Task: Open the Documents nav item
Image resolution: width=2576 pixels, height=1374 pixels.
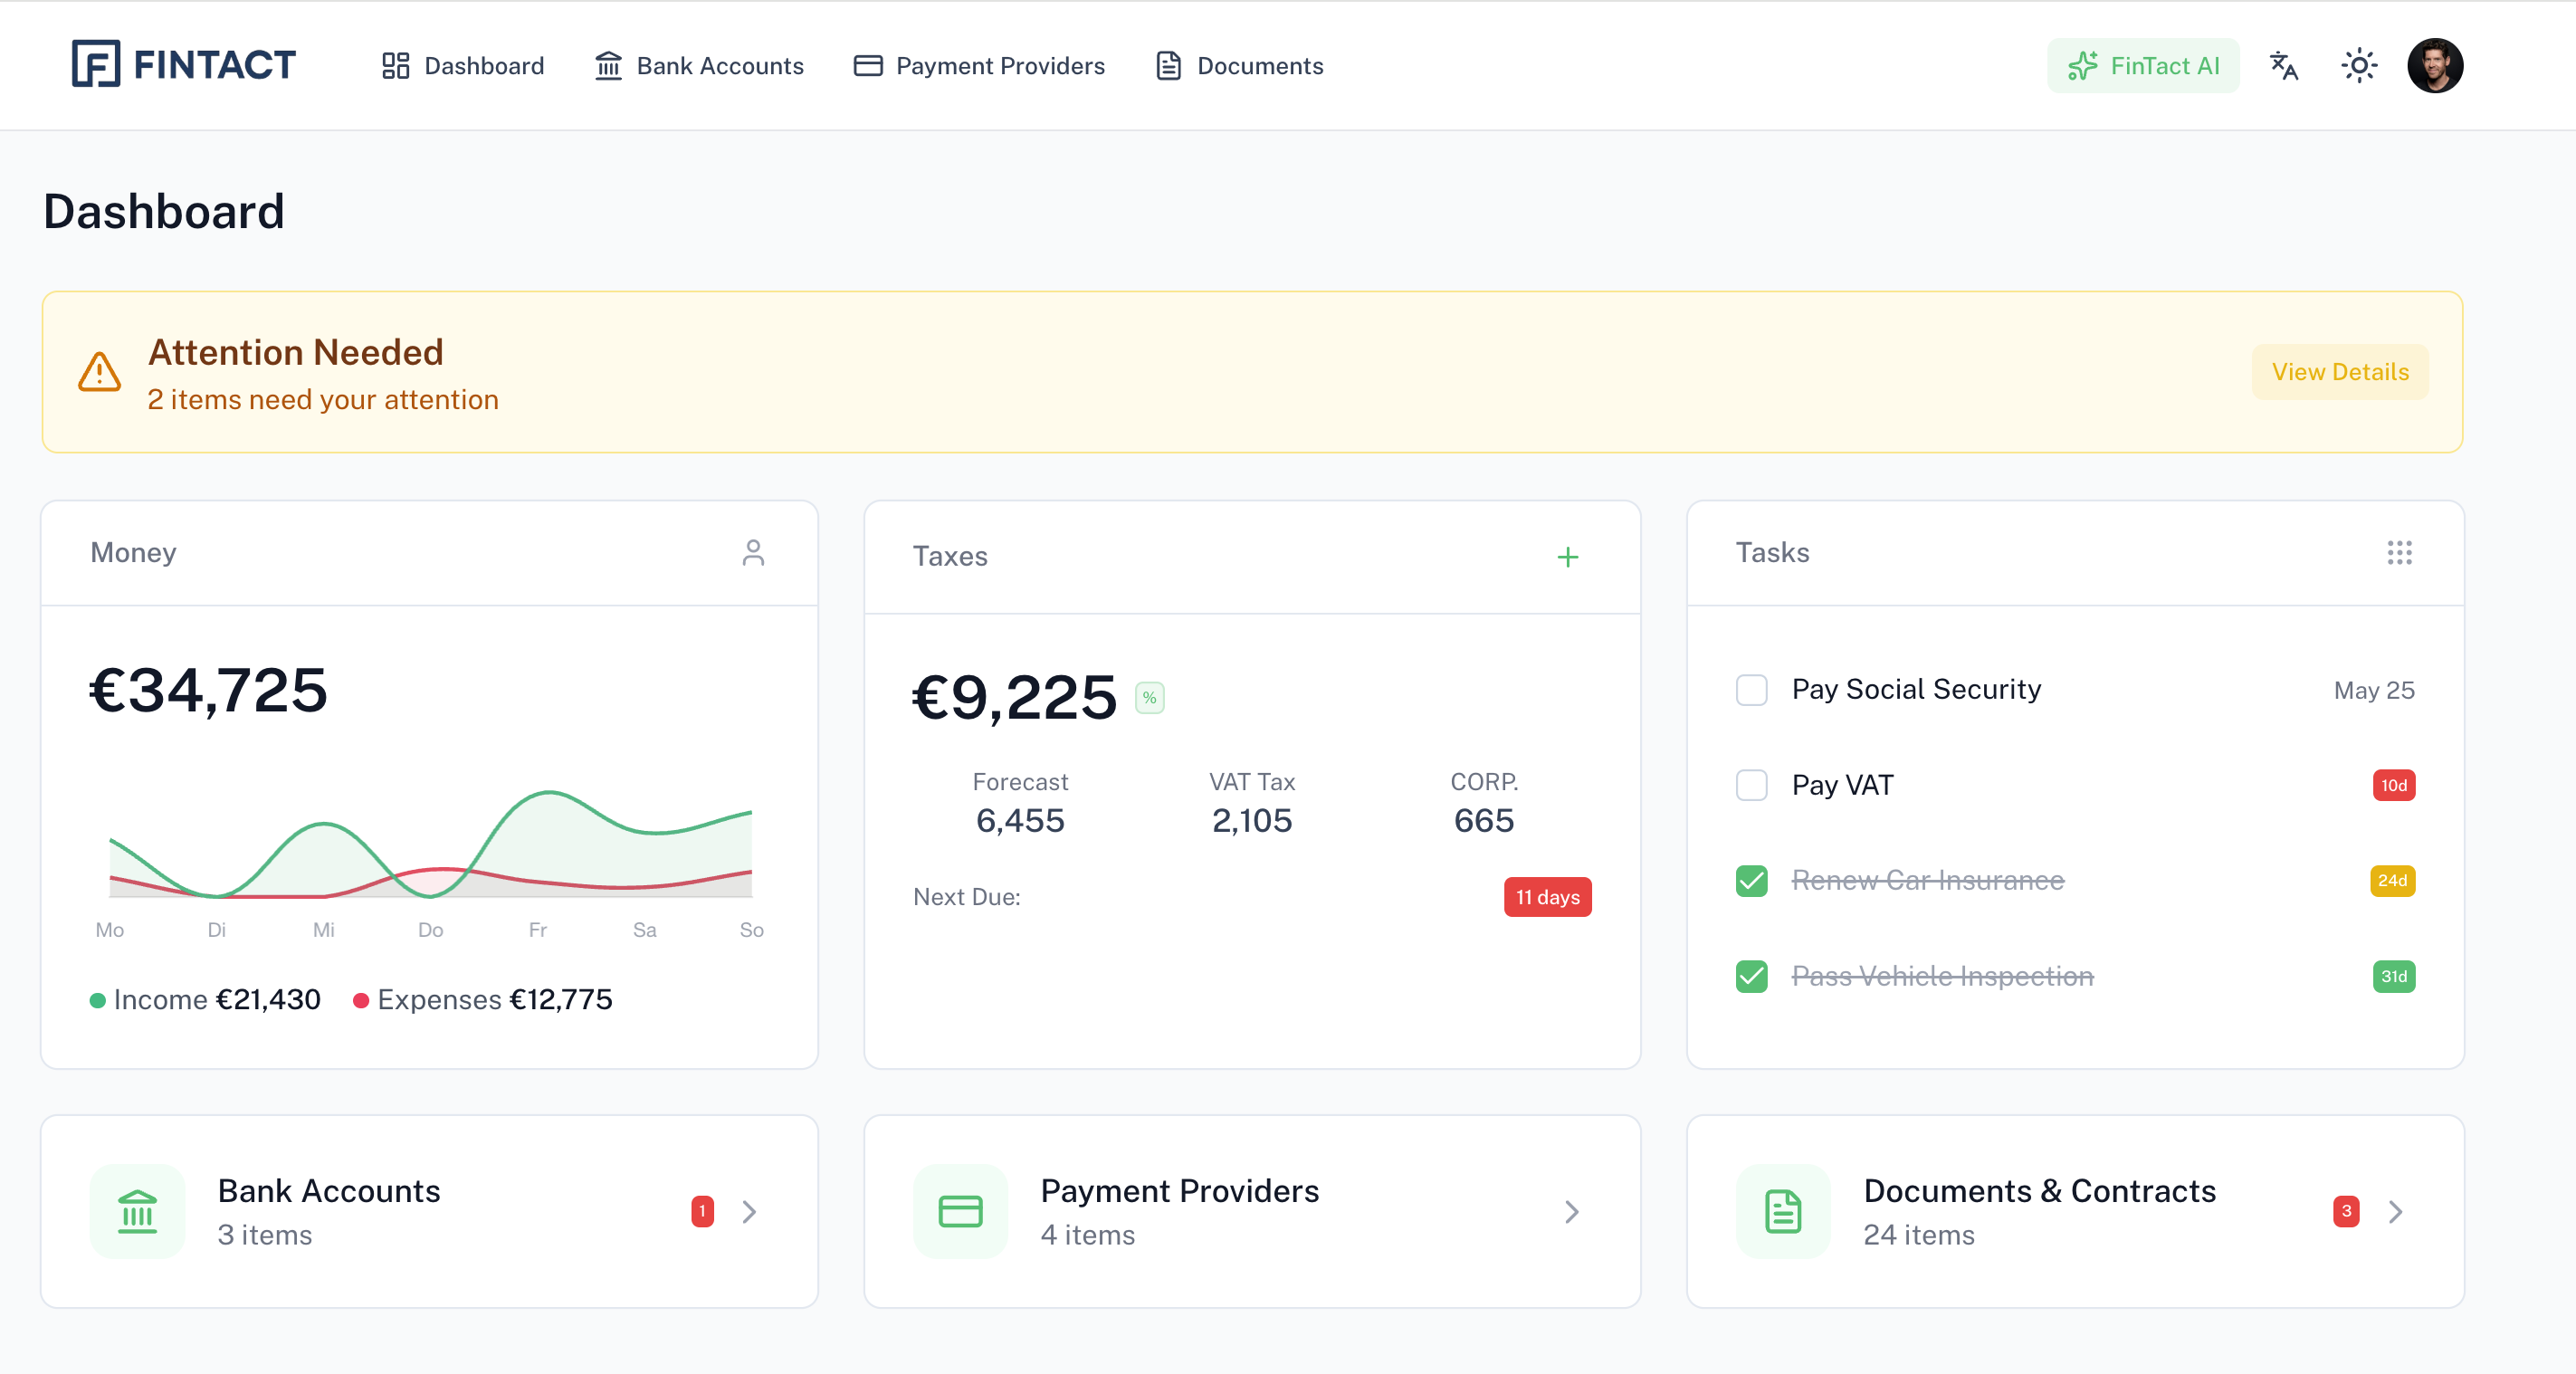Action: (x=1239, y=66)
